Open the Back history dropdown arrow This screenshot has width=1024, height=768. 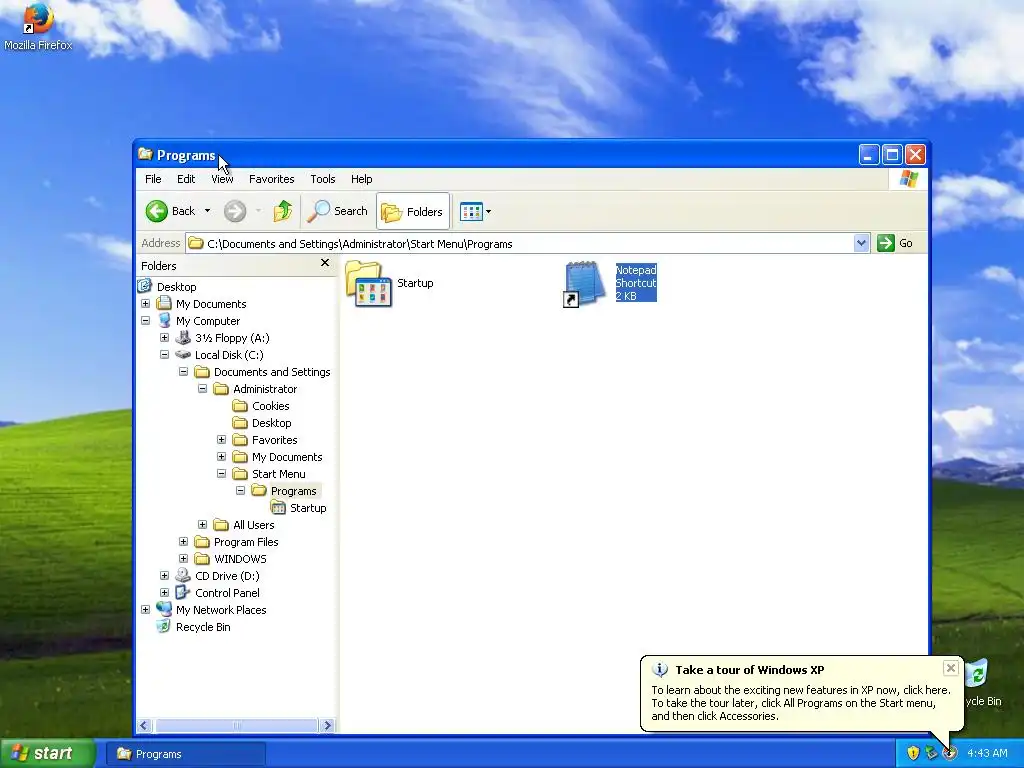[x=208, y=211]
